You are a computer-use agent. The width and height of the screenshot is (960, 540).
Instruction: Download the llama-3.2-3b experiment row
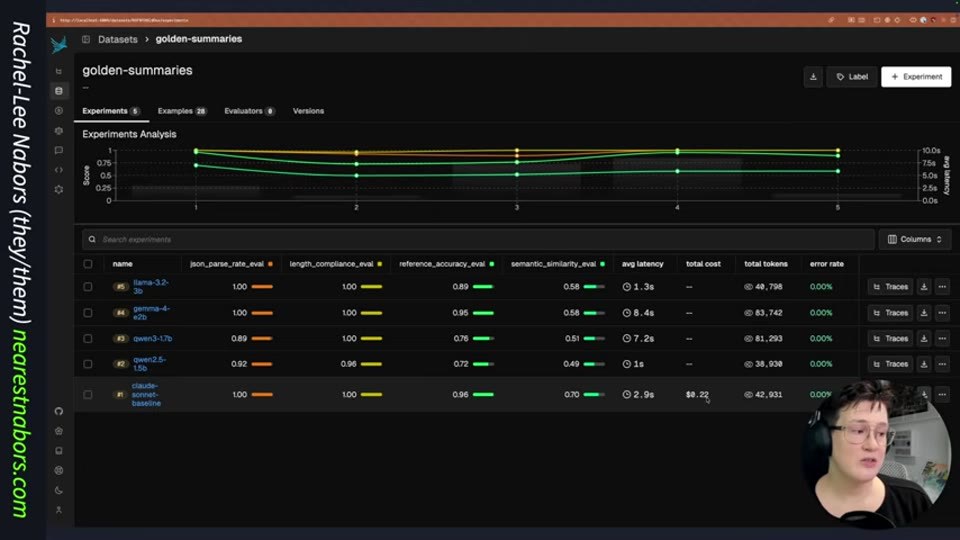(x=924, y=287)
